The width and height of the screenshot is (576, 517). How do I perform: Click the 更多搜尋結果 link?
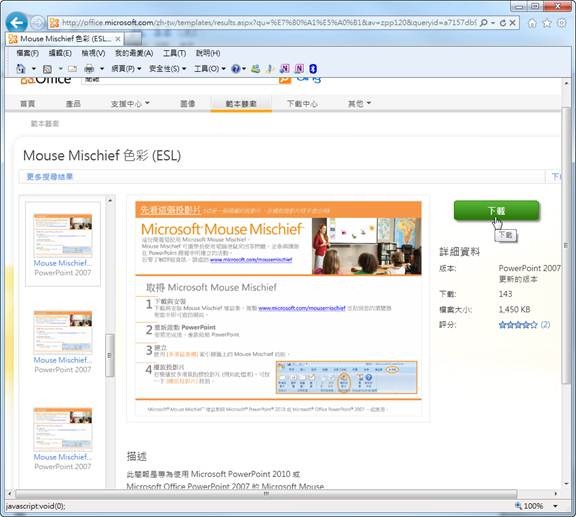pos(50,177)
